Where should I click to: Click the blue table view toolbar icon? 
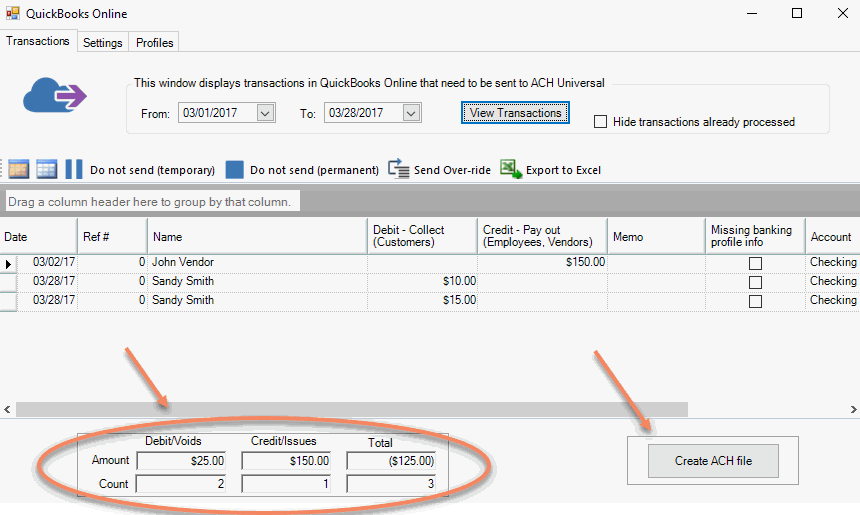click(46, 169)
